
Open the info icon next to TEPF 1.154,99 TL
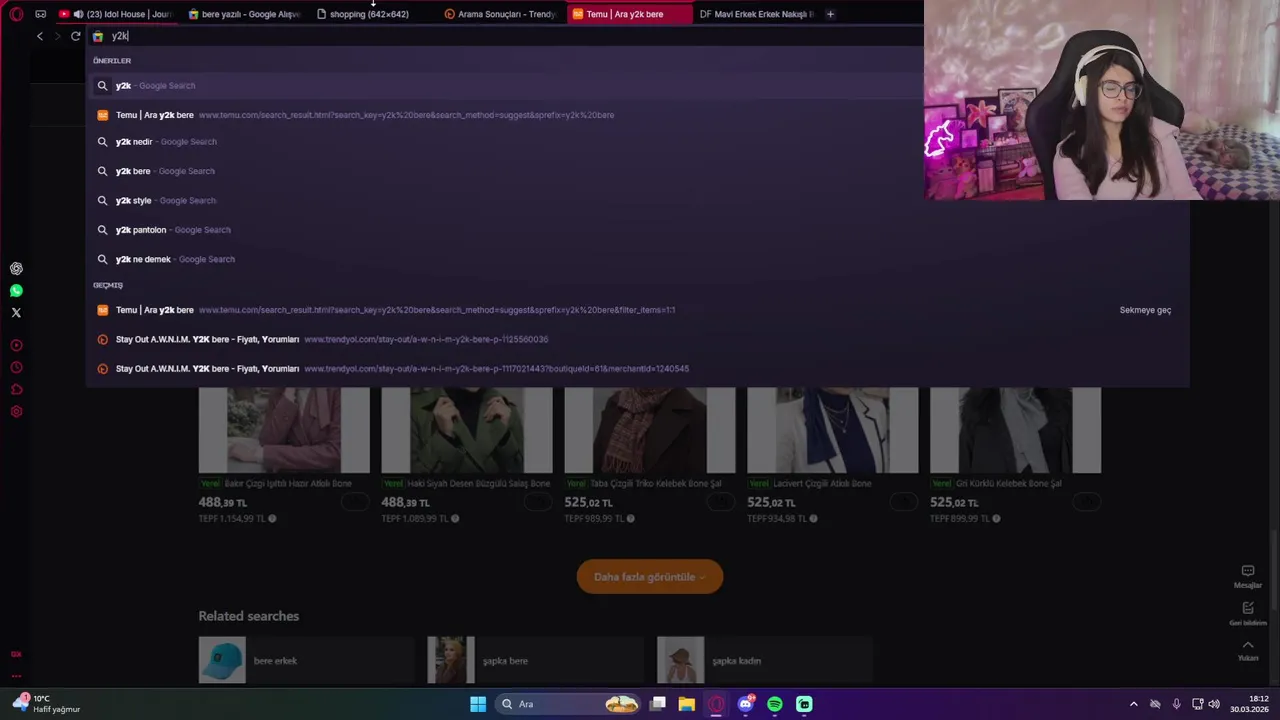tap(272, 519)
